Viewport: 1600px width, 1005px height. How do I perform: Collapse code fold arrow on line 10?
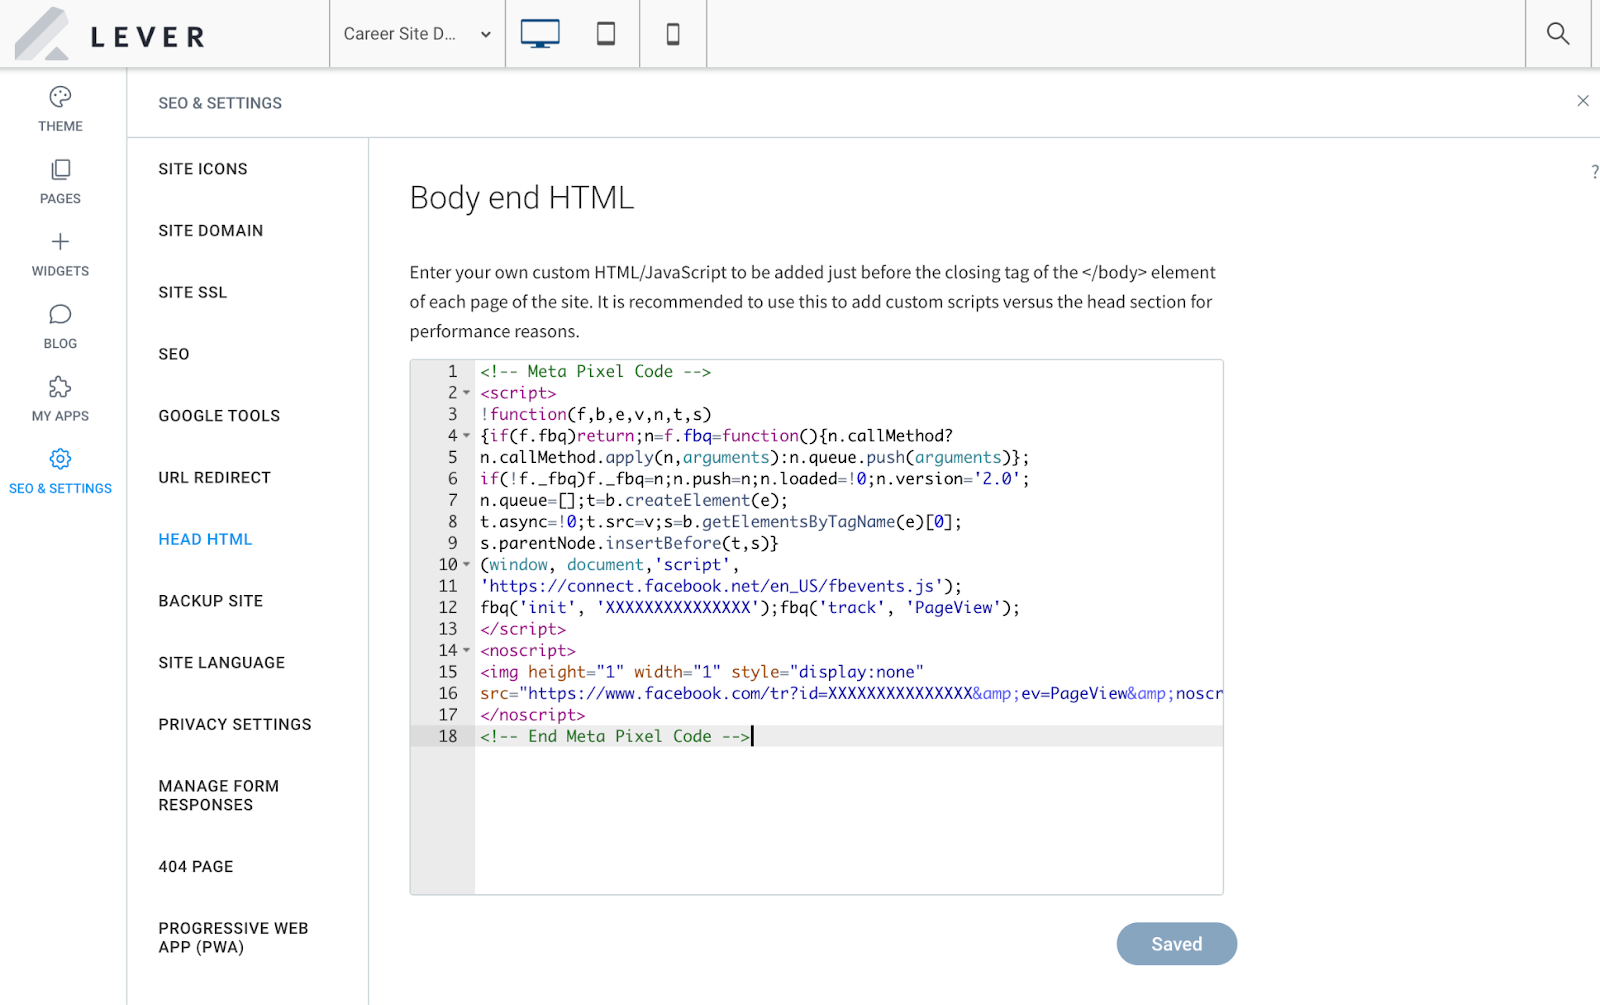pyautogui.click(x=466, y=565)
